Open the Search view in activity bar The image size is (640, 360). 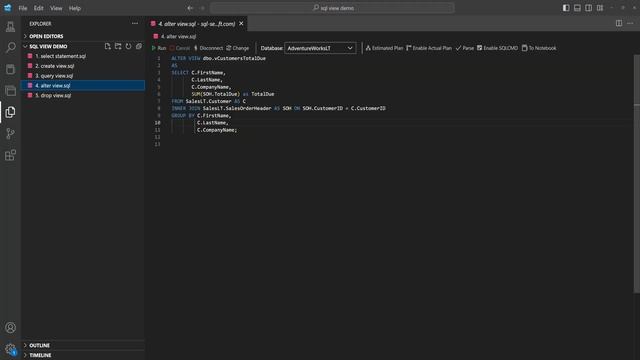(11, 48)
